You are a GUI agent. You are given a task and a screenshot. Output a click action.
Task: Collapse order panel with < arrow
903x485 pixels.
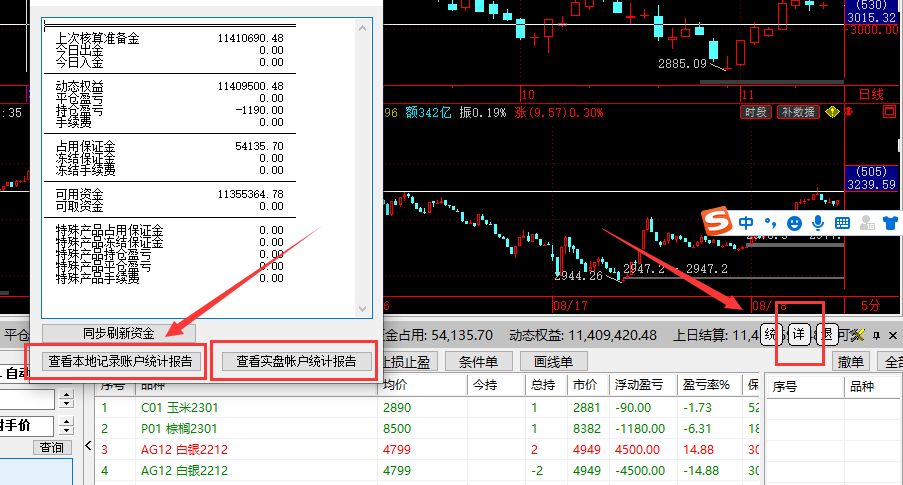pyautogui.click(x=88, y=445)
